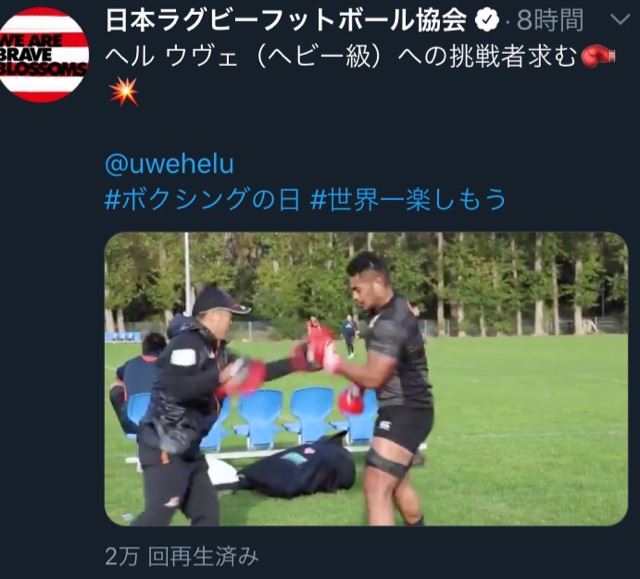640x579 pixels.
Task: Click the collision spark emoji
Action: pyautogui.click(x=123, y=91)
